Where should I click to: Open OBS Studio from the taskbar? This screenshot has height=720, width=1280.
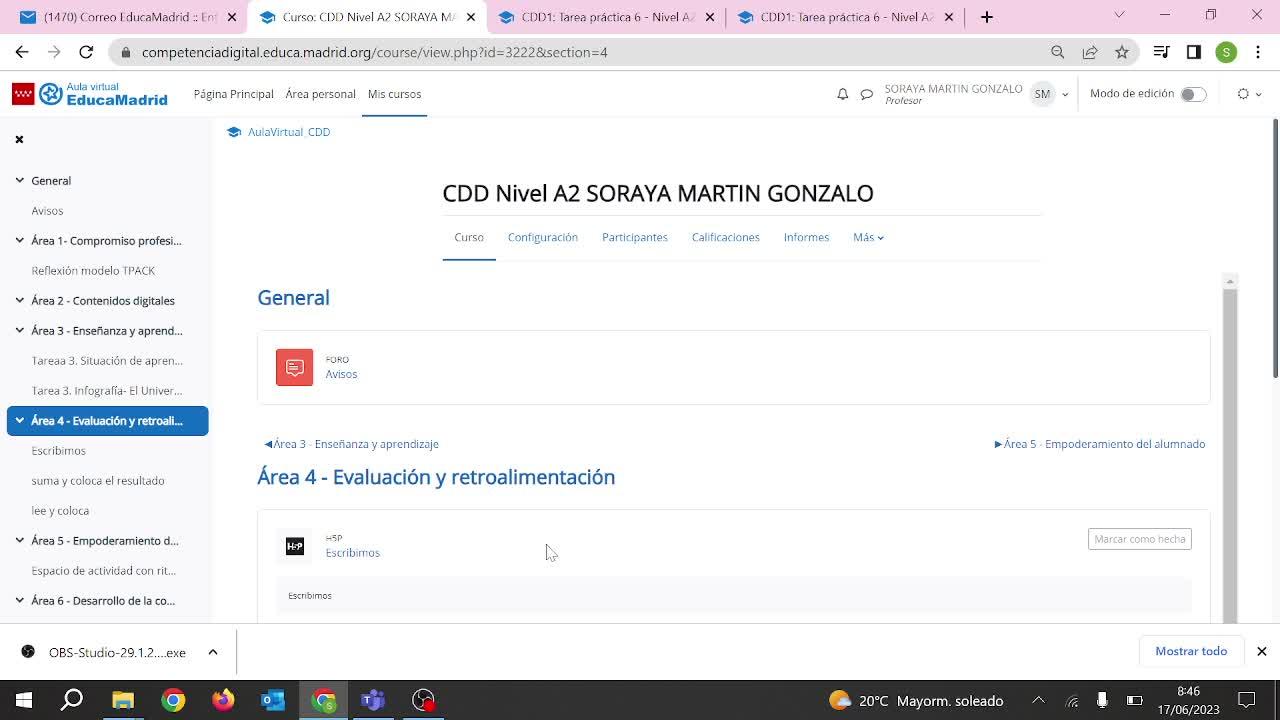pyautogui.click(x=423, y=700)
